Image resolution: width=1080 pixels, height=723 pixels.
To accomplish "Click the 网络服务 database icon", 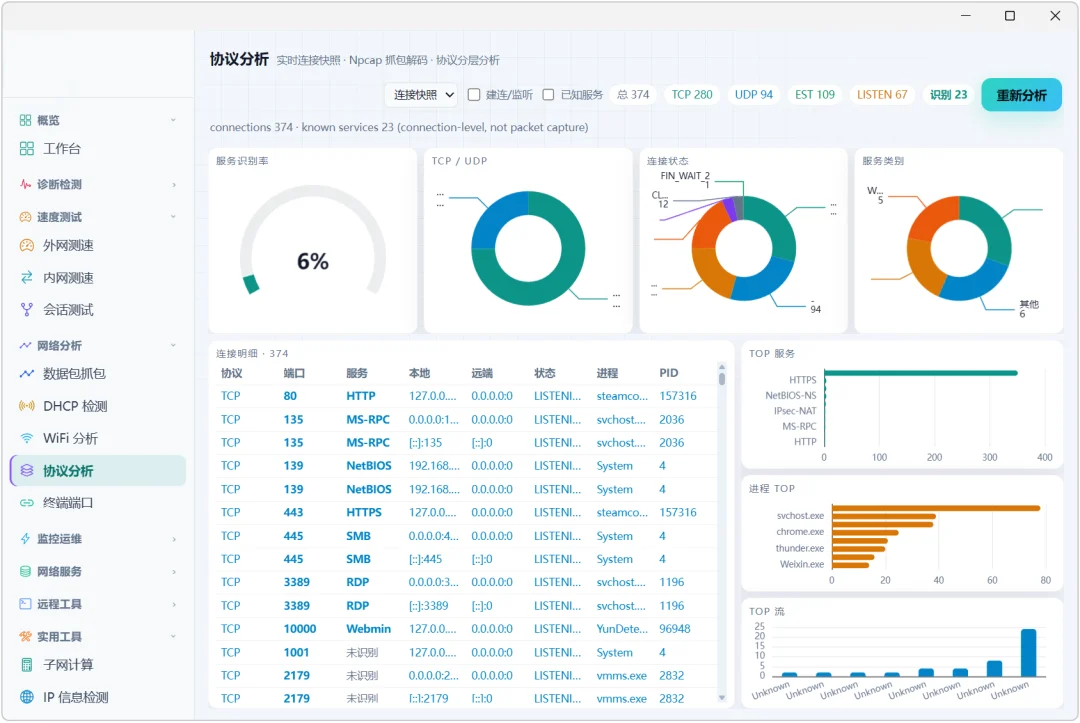I will tap(25, 572).
